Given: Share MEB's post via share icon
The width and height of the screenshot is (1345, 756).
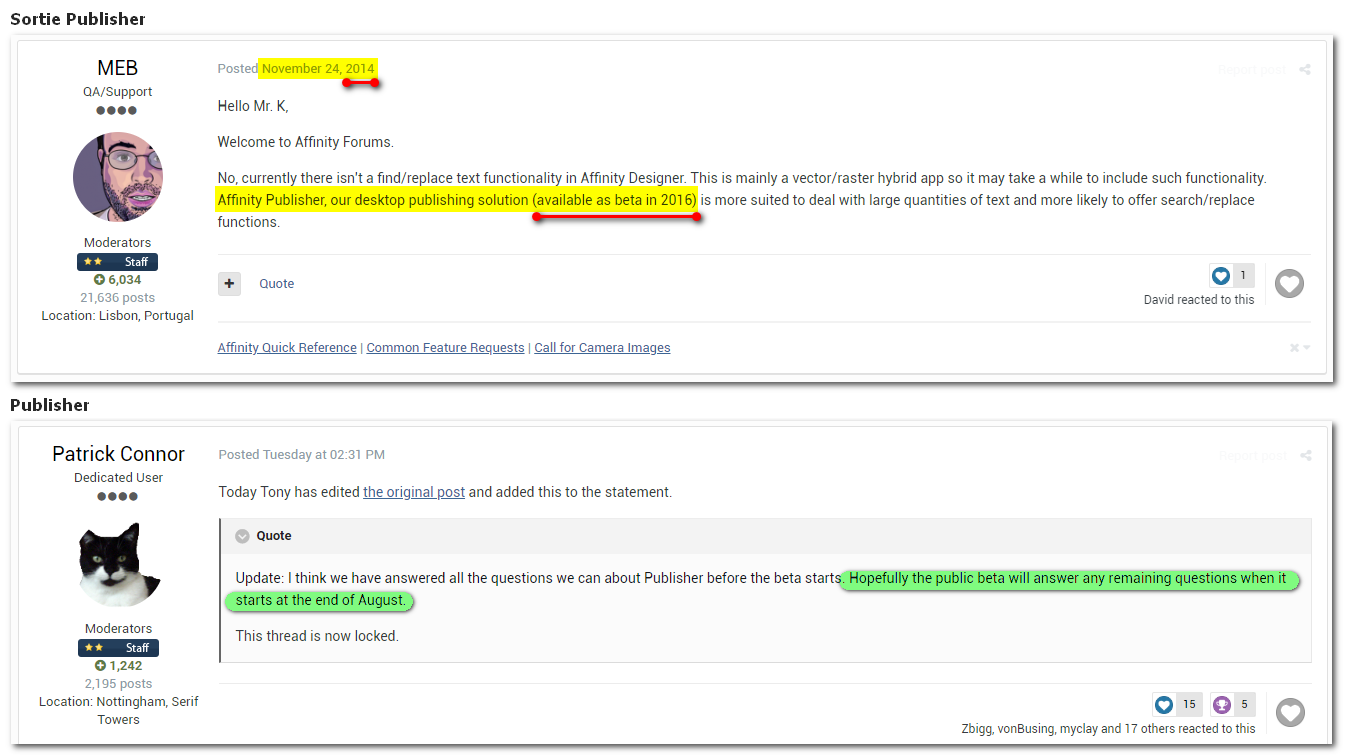Looking at the screenshot, I should tap(1305, 70).
